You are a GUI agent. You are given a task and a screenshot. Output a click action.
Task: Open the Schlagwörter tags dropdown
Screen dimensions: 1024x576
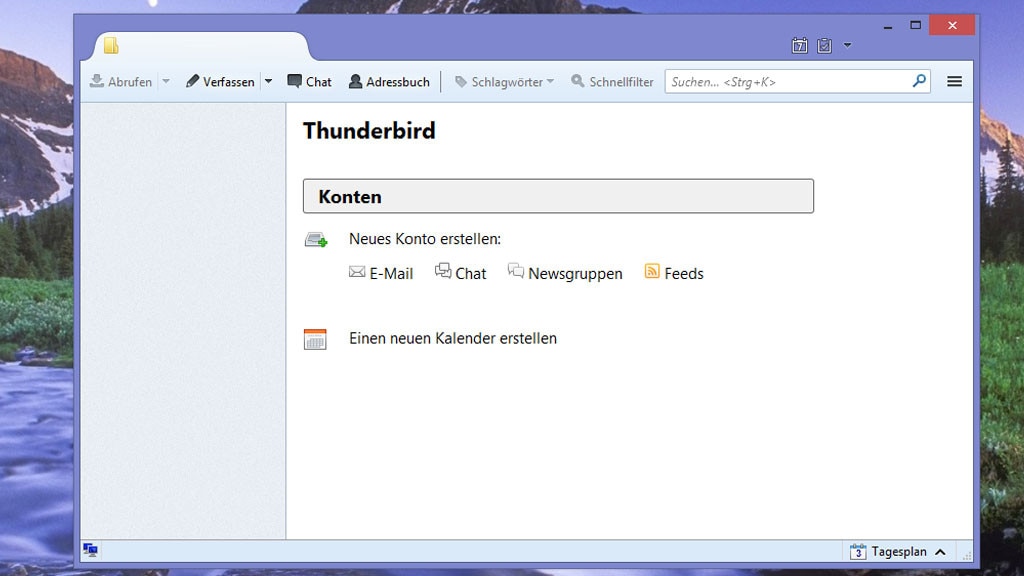pyautogui.click(x=504, y=82)
